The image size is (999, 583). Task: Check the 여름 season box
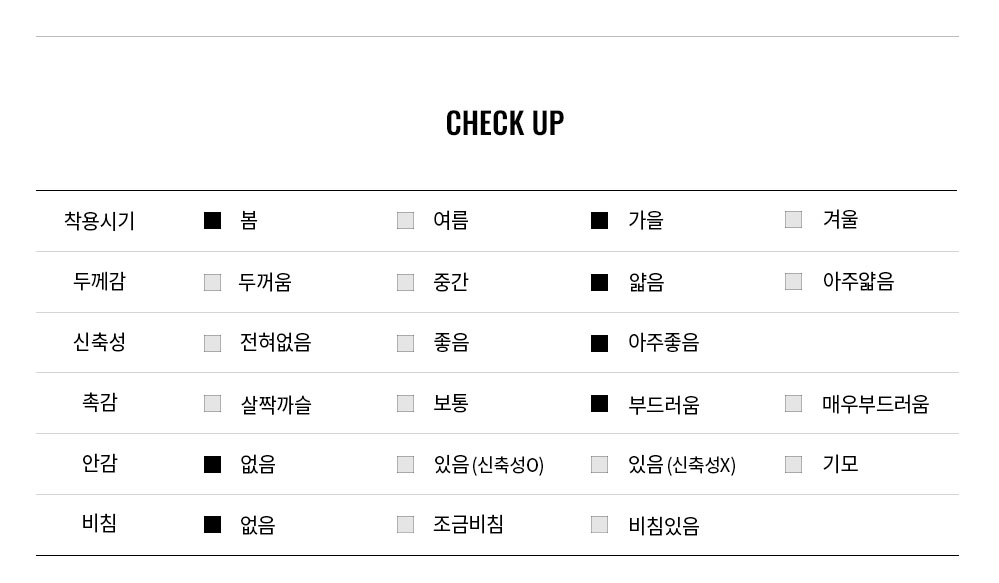[405, 220]
